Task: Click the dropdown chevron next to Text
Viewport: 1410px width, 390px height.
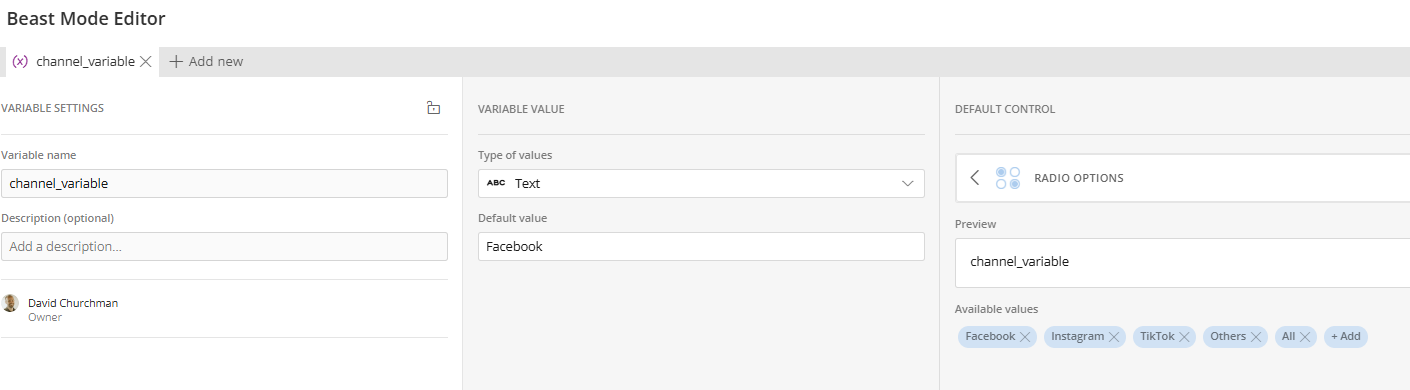Action: click(x=908, y=184)
